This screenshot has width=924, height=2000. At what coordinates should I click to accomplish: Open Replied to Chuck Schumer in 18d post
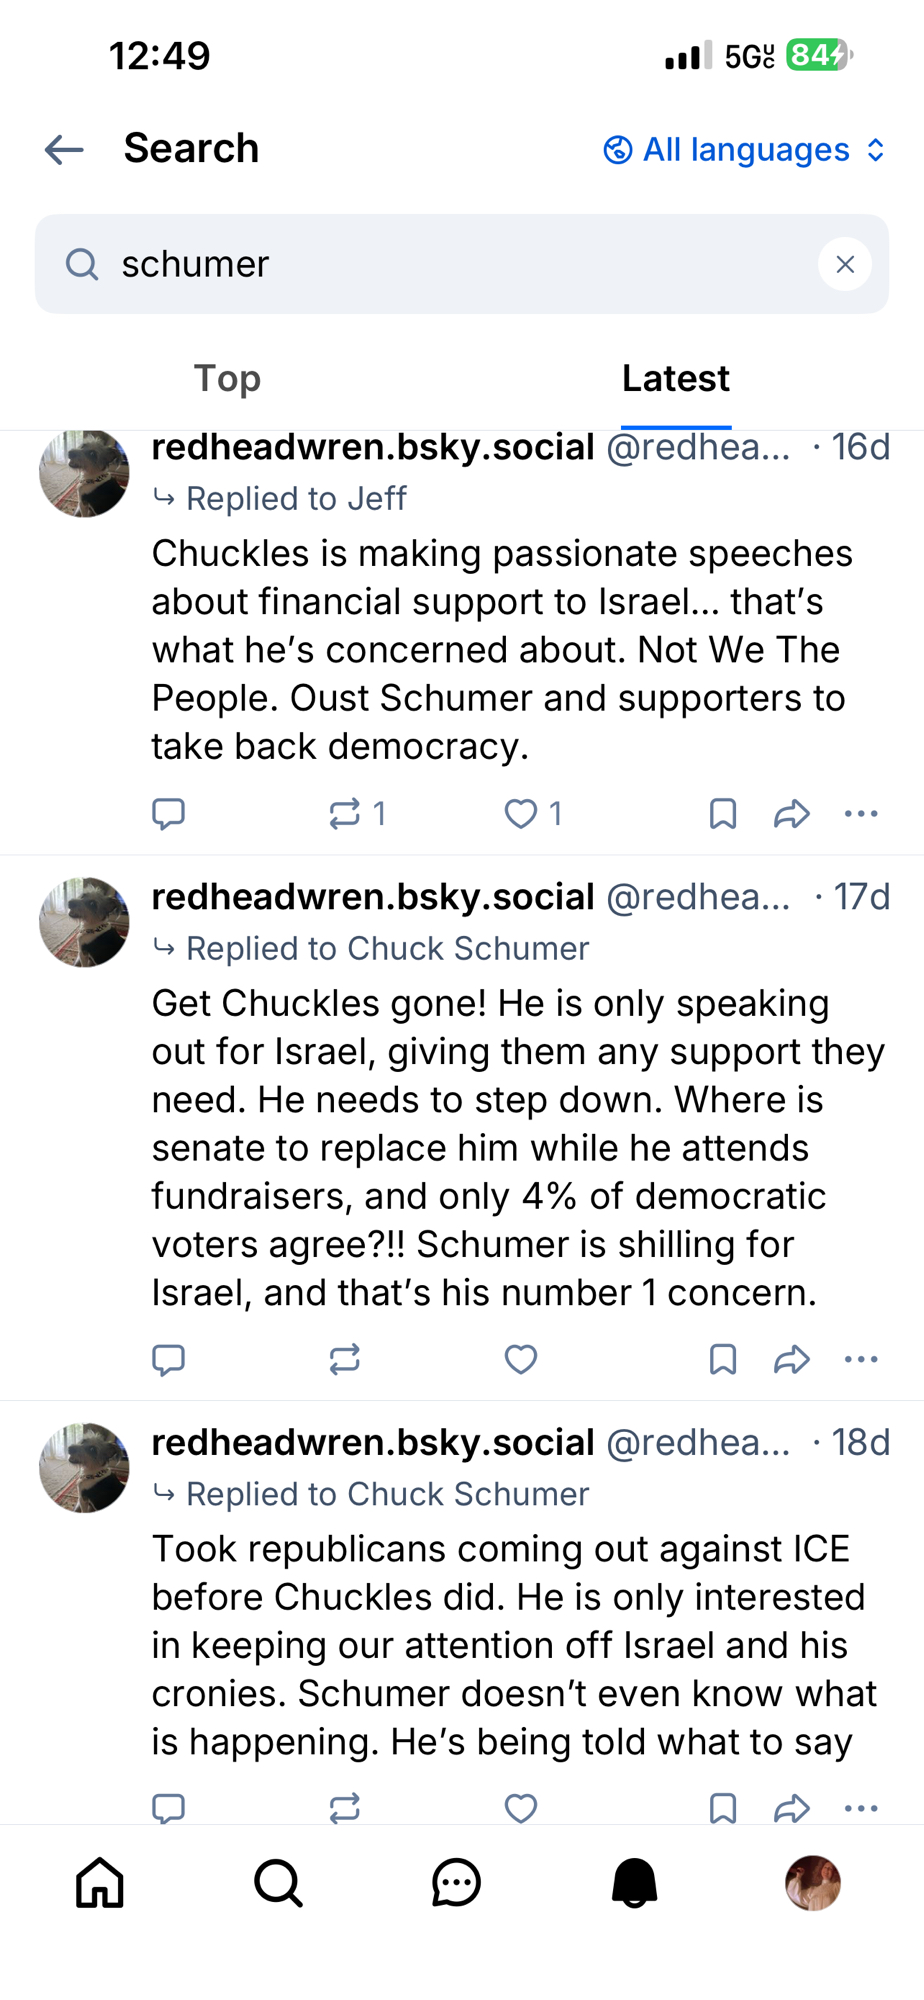387,1494
